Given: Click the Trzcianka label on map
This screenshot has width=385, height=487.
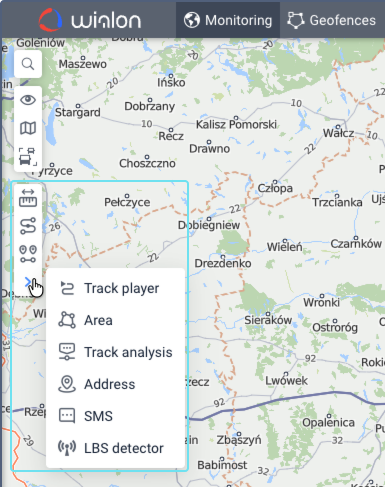Looking at the screenshot, I should tap(337, 202).
